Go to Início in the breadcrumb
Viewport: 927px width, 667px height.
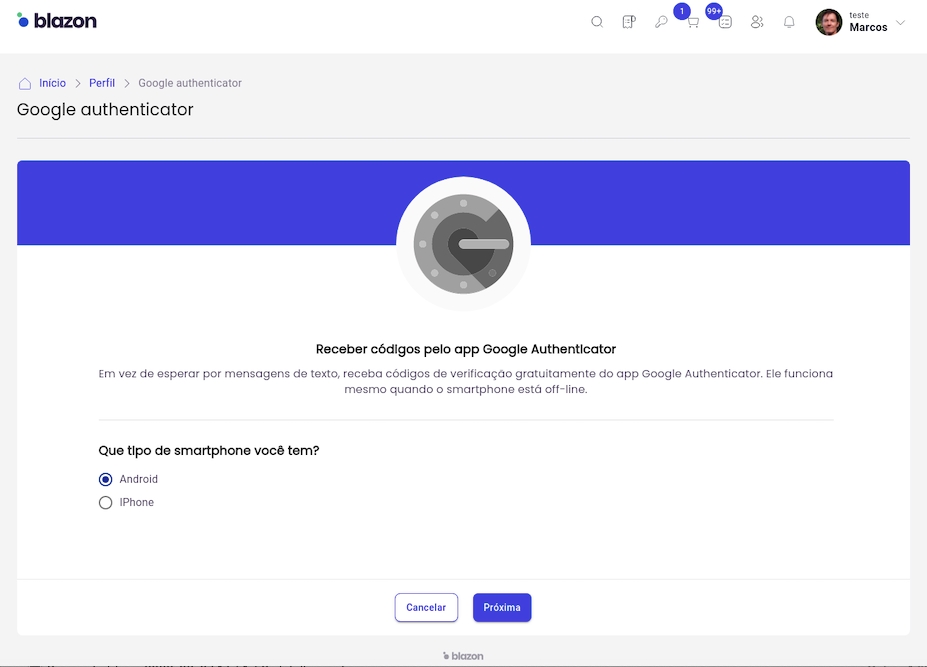pos(52,83)
